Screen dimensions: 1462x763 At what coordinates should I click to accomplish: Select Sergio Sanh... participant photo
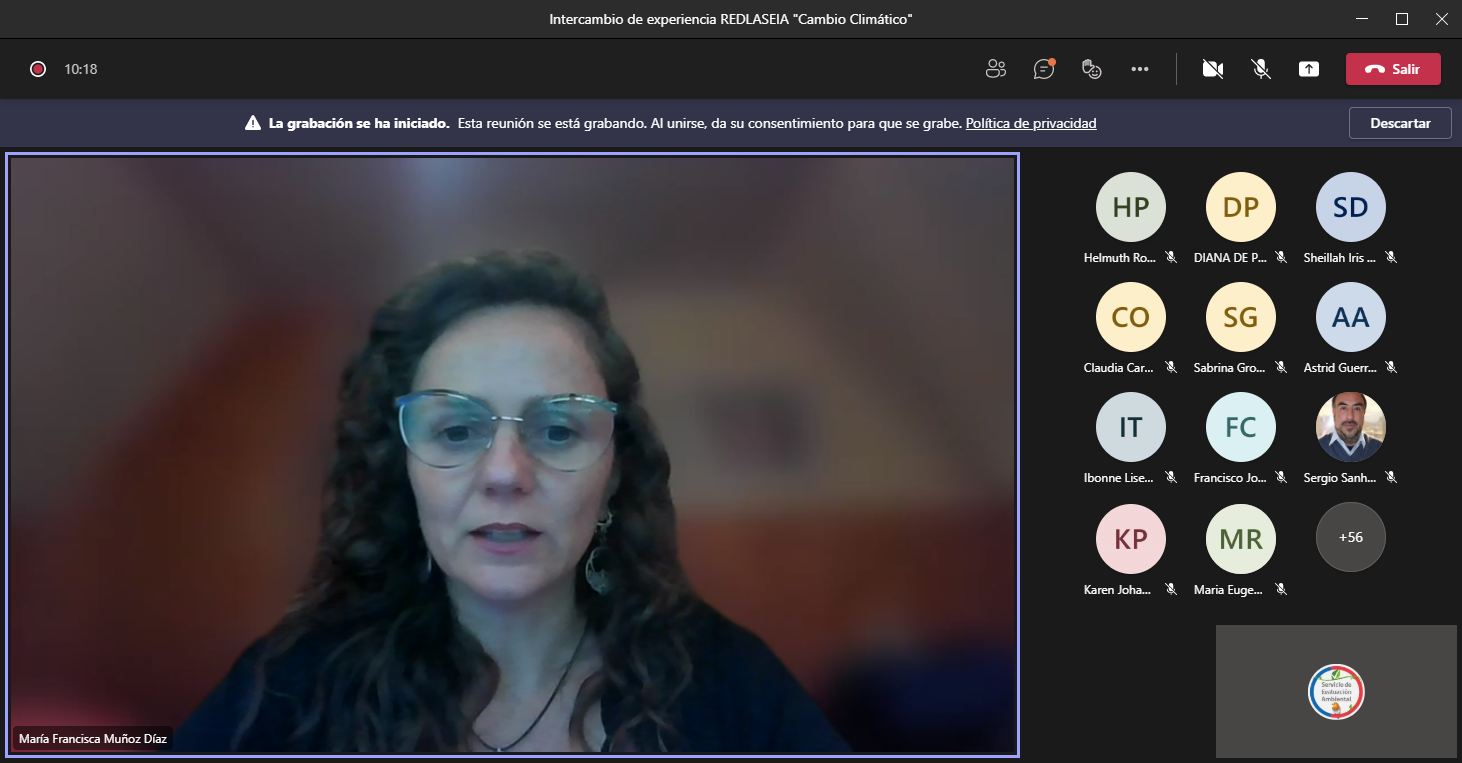(x=1350, y=427)
